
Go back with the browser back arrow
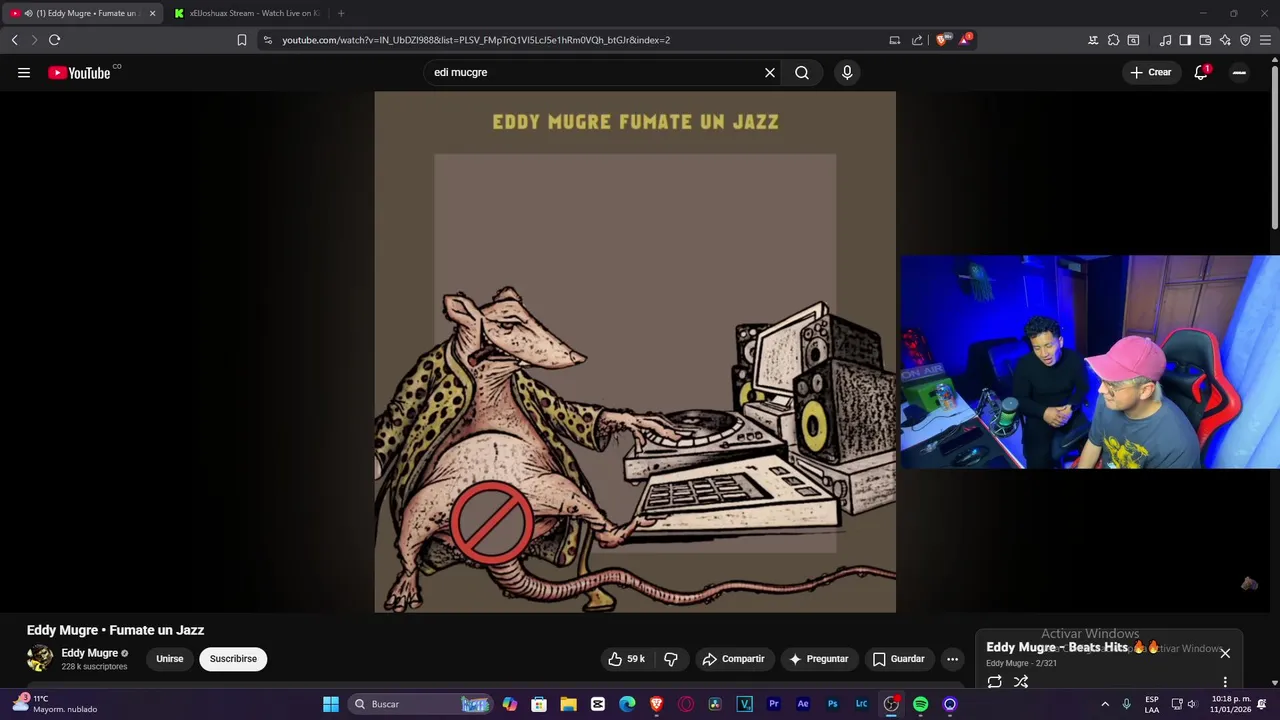[x=14, y=40]
